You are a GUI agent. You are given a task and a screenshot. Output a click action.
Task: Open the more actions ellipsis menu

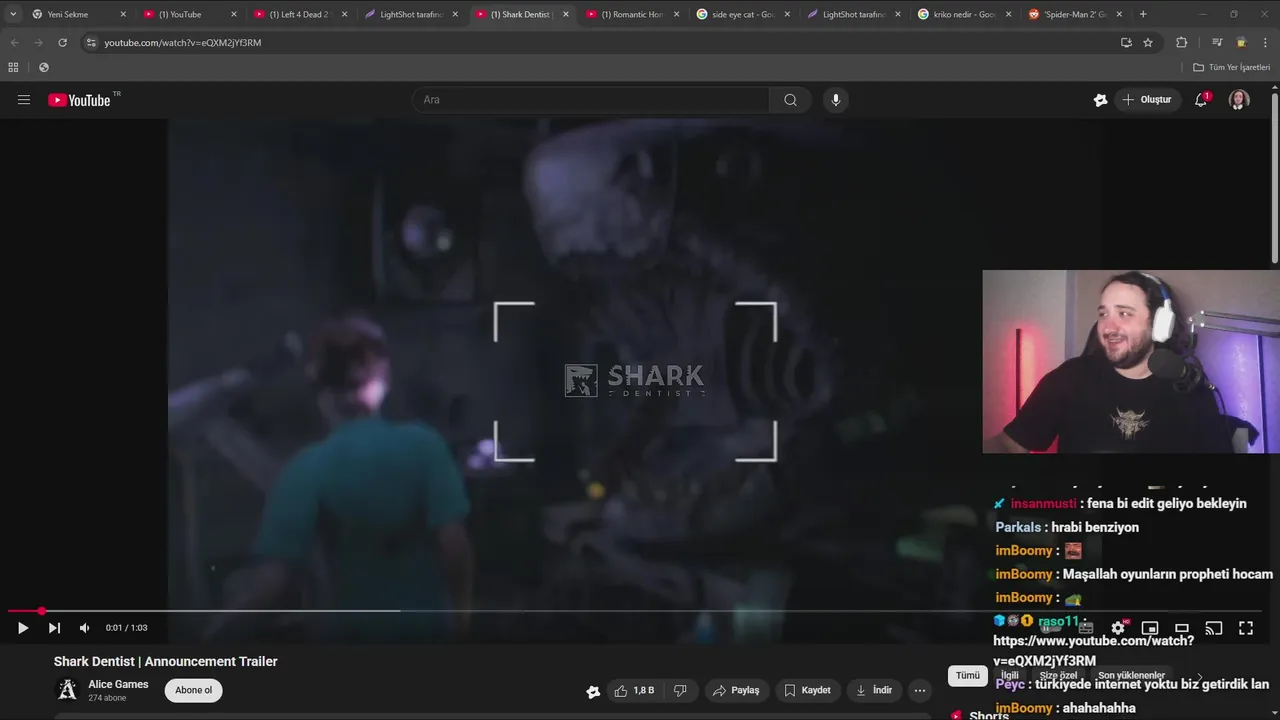pos(920,690)
